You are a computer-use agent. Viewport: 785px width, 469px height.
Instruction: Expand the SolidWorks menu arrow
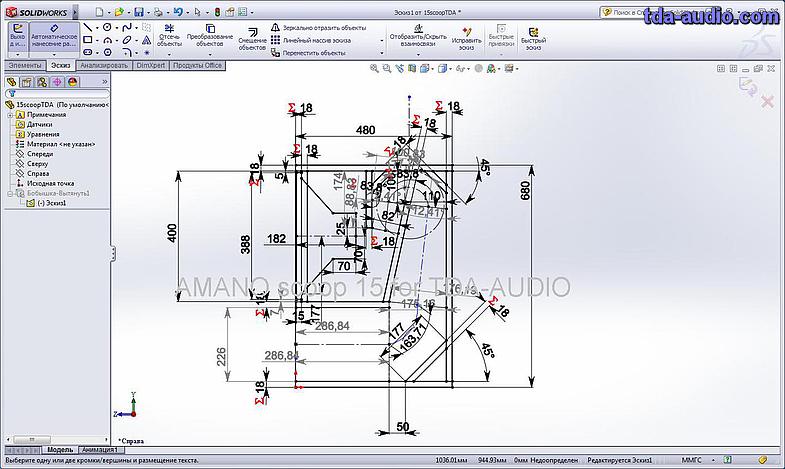(x=75, y=12)
